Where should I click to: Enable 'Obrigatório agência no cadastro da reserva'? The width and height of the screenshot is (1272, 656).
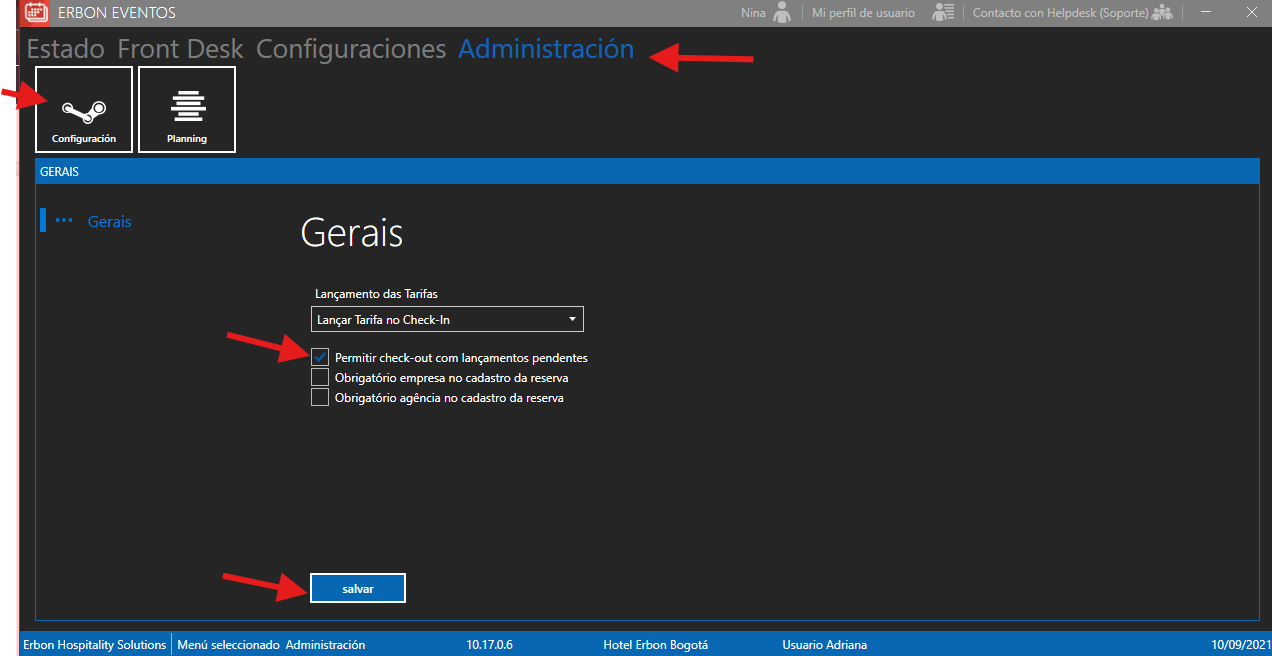pos(320,398)
